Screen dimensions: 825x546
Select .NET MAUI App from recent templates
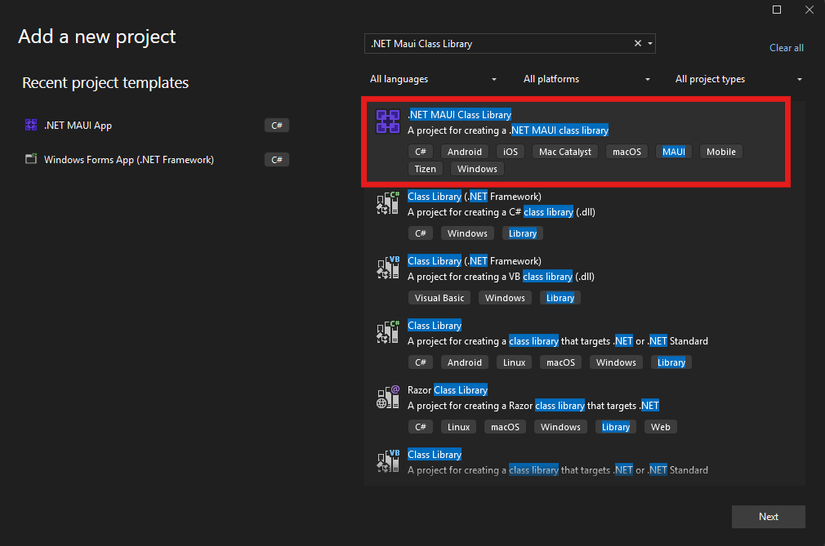point(157,125)
